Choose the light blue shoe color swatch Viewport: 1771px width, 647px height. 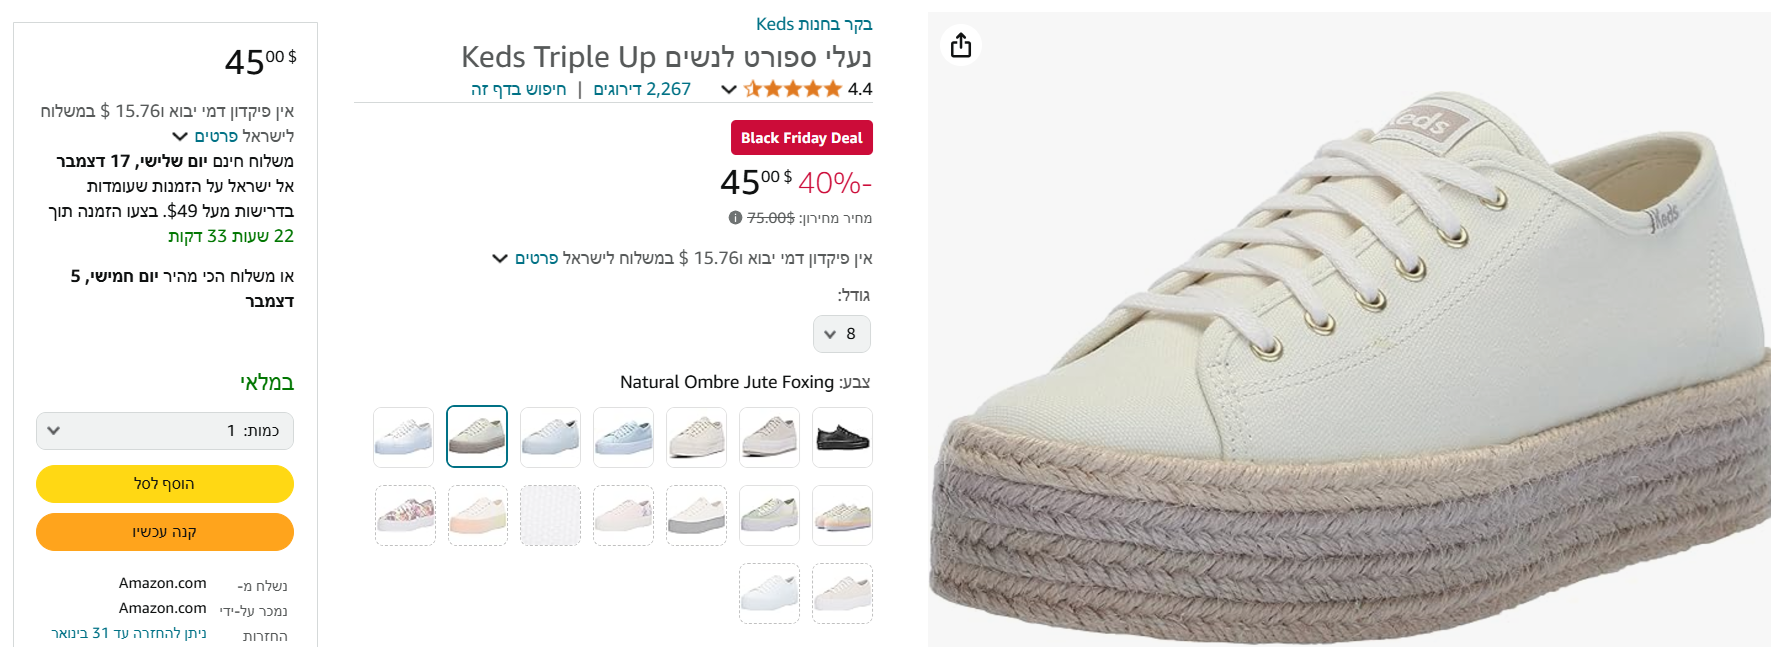[x=623, y=437]
